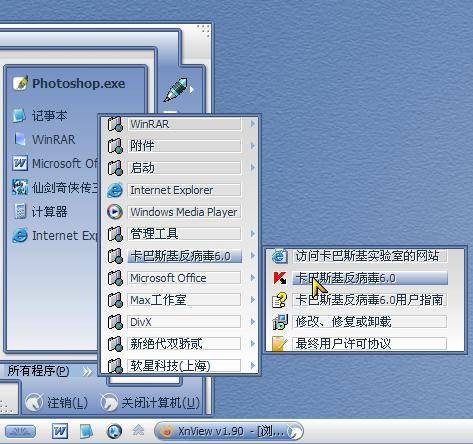Click the WinRAR folder icon in the programs menu
The width and height of the screenshot is (473, 444).
(x=115, y=124)
